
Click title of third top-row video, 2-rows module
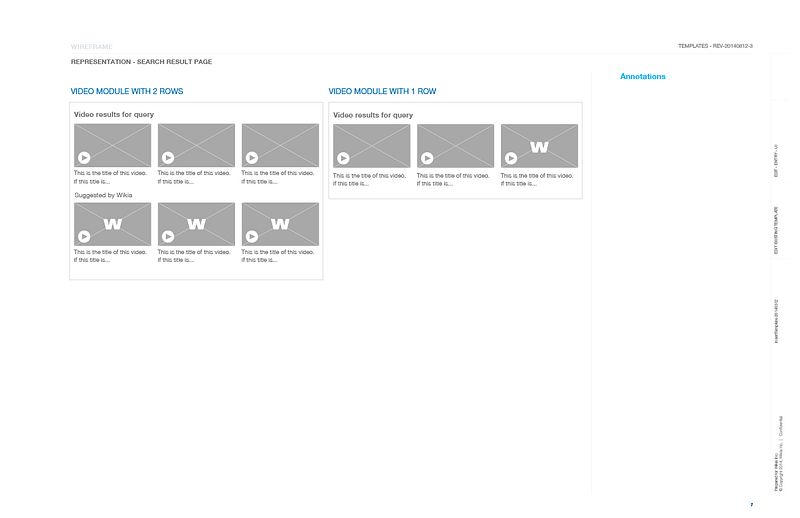[278, 177]
